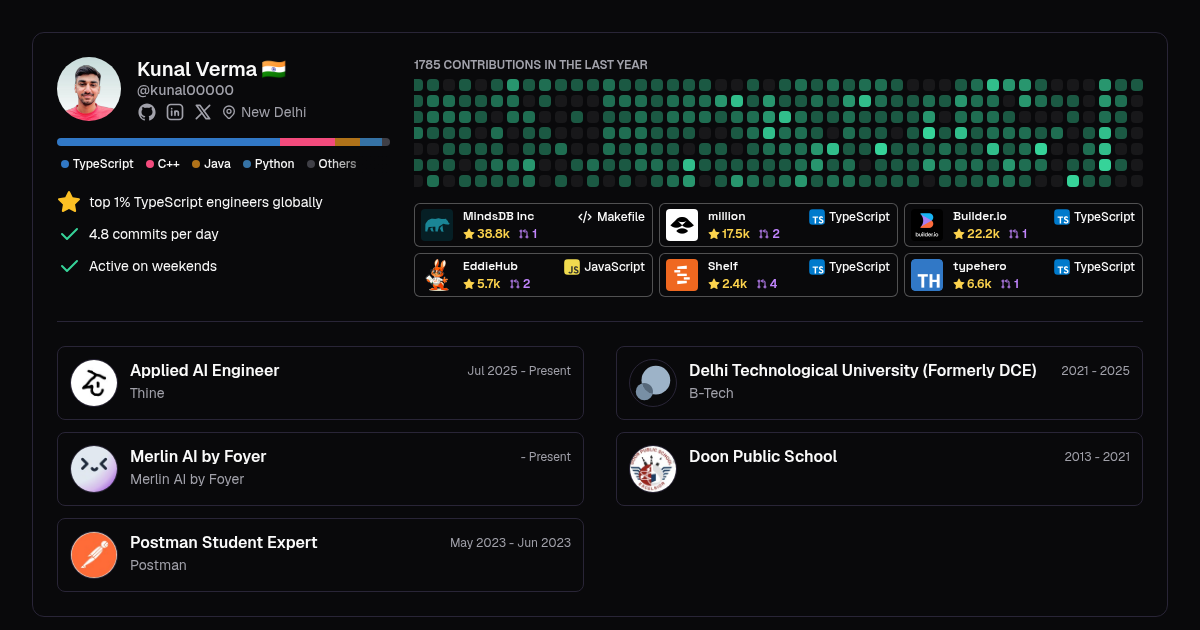The image size is (1200, 630).
Task: Click the million repository logo
Action: (682, 225)
